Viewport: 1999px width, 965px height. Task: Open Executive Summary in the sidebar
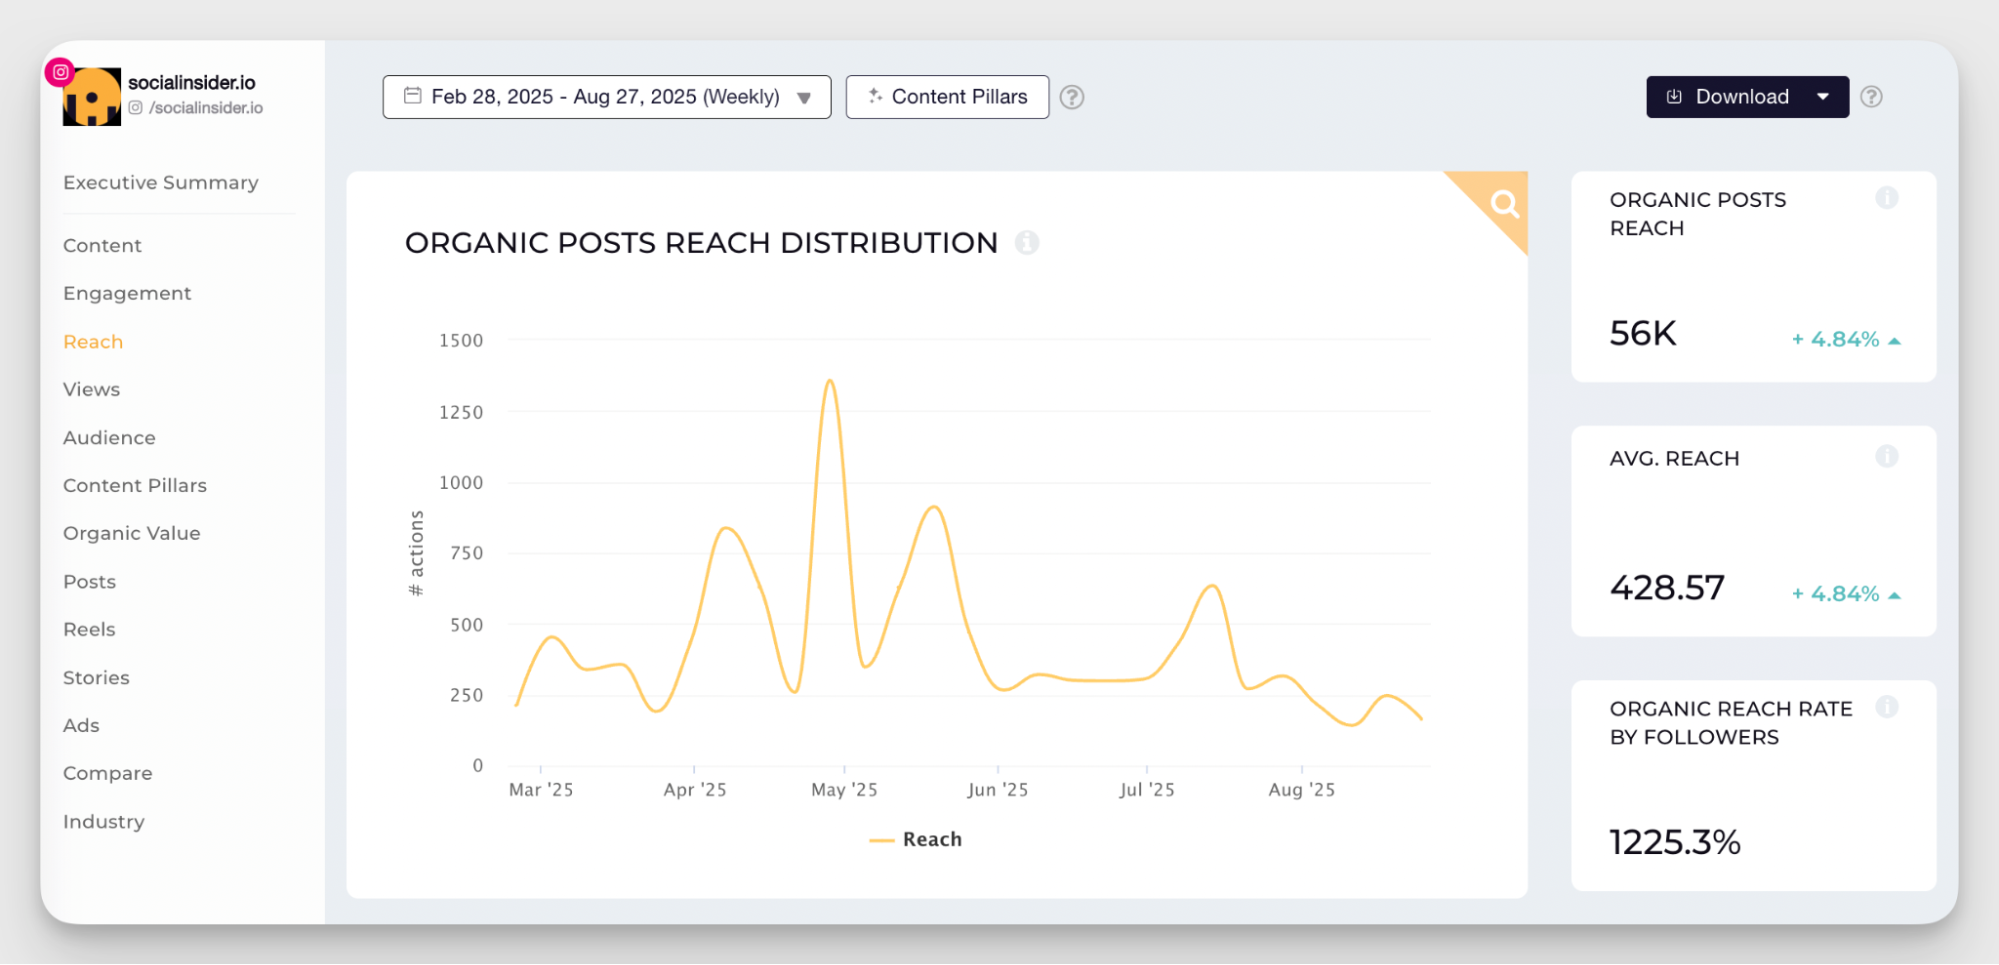(160, 183)
